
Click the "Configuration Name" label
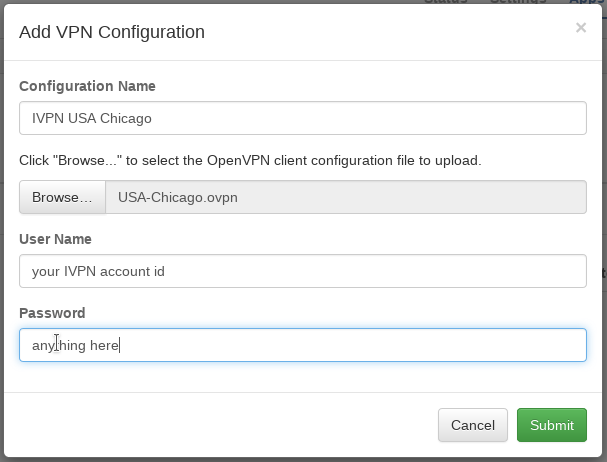[87, 86]
